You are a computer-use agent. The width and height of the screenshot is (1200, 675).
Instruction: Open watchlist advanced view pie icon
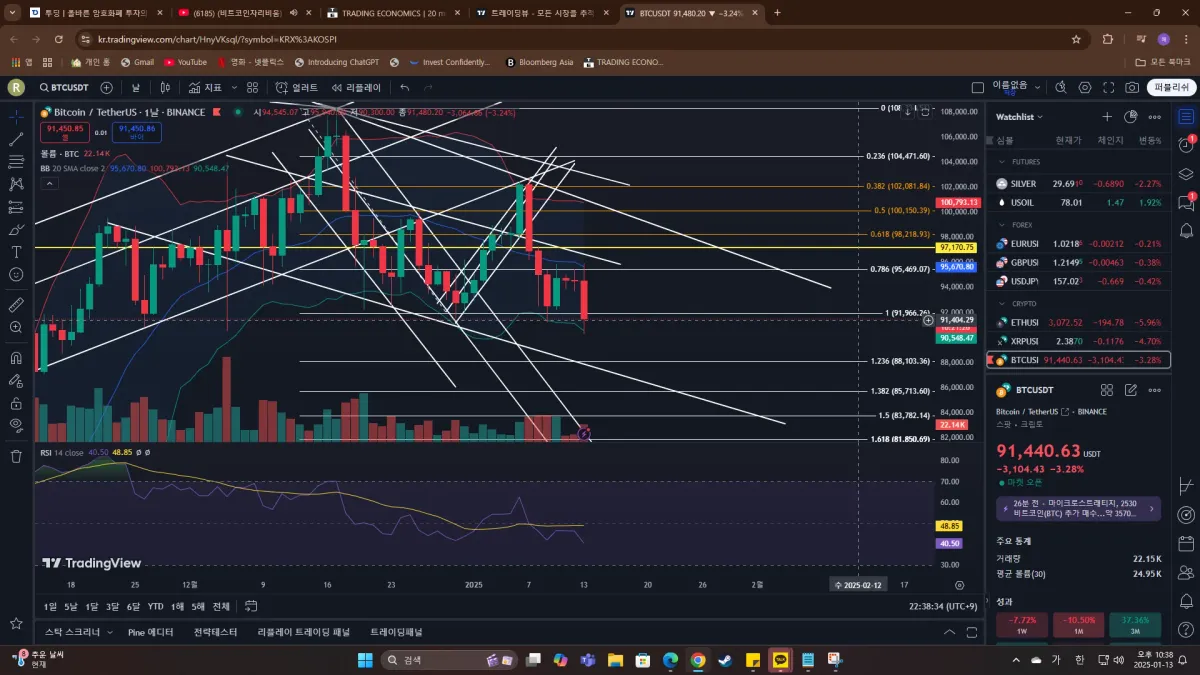click(x=1131, y=117)
